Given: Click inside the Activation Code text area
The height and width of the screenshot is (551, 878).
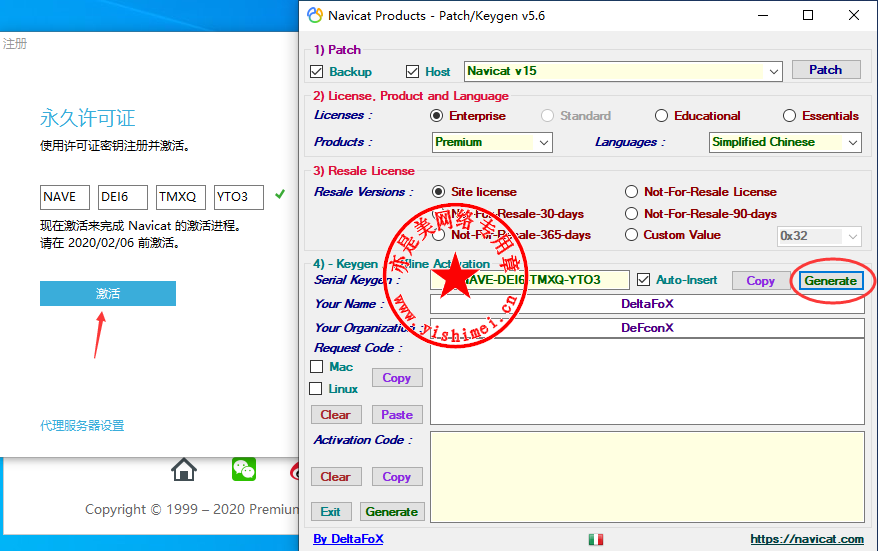Looking at the screenshot, I should (x=647, y=477).
